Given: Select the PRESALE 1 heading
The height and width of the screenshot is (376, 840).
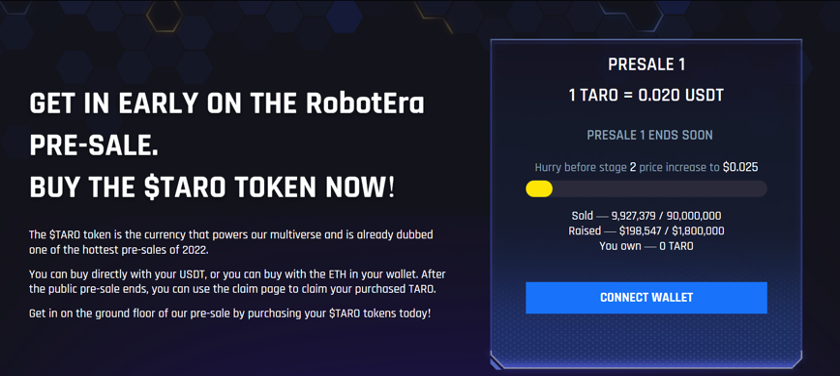Looking at the screenshot, I should click(x=646, y=65).
